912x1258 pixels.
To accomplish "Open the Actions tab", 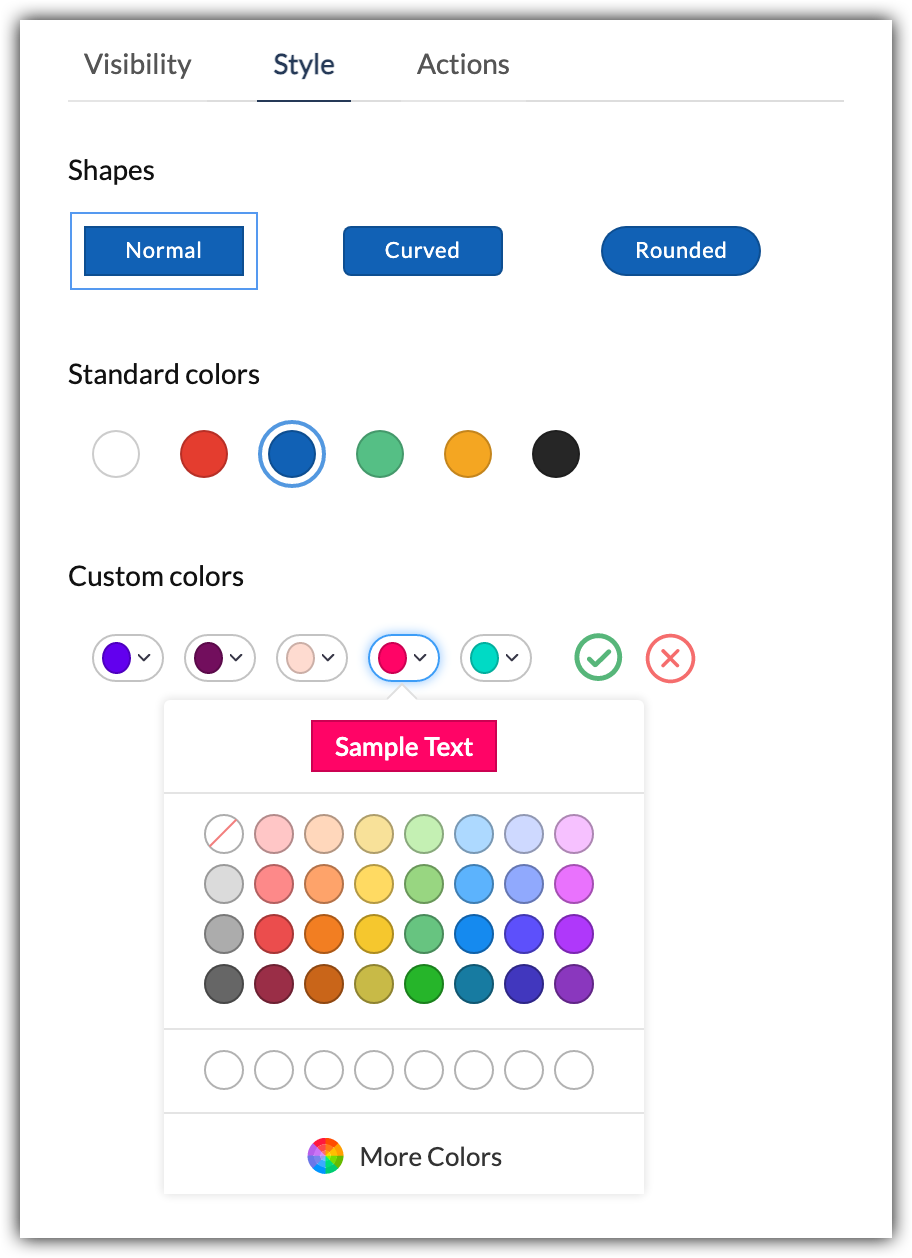I will pos(463,65).
